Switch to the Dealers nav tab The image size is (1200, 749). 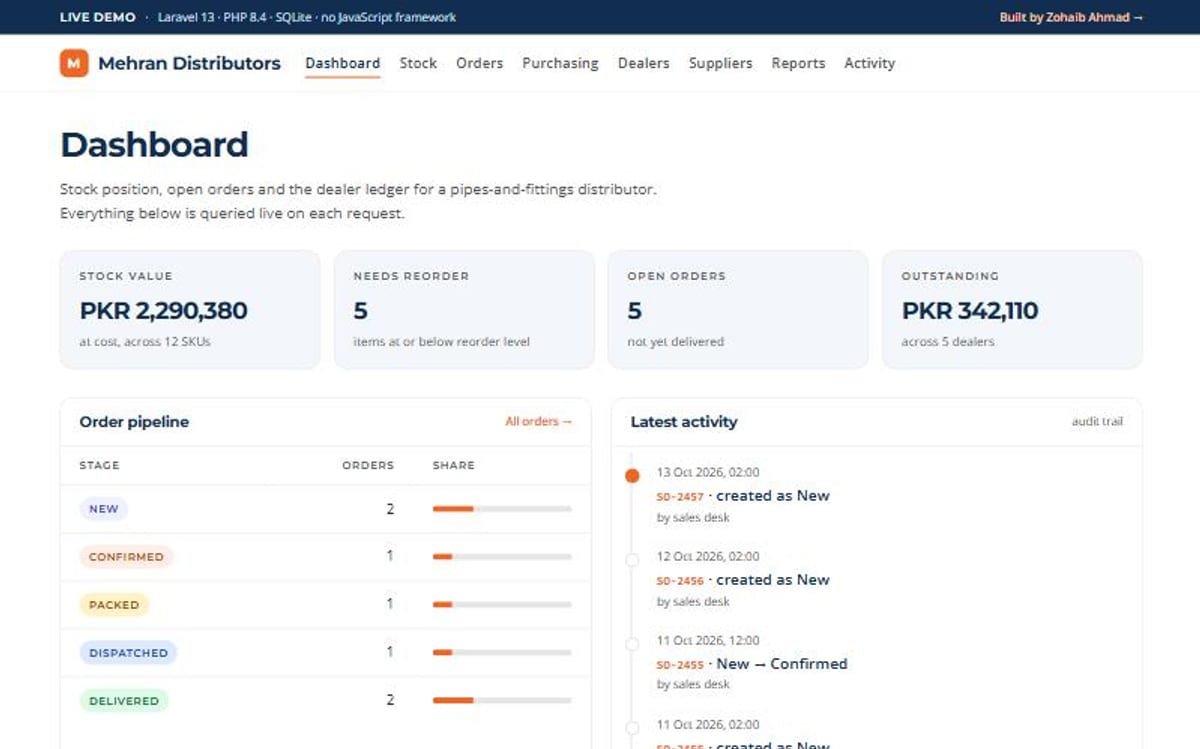coord(643,63)
